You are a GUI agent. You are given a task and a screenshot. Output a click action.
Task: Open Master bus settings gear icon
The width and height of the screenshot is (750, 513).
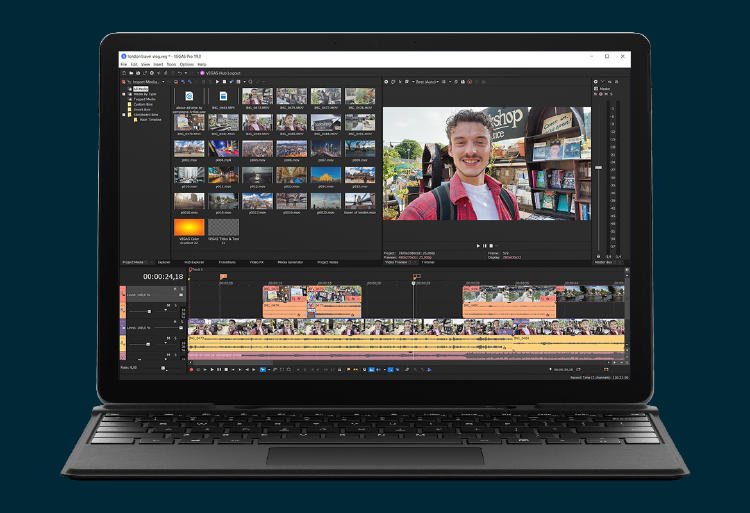point(596,82)
